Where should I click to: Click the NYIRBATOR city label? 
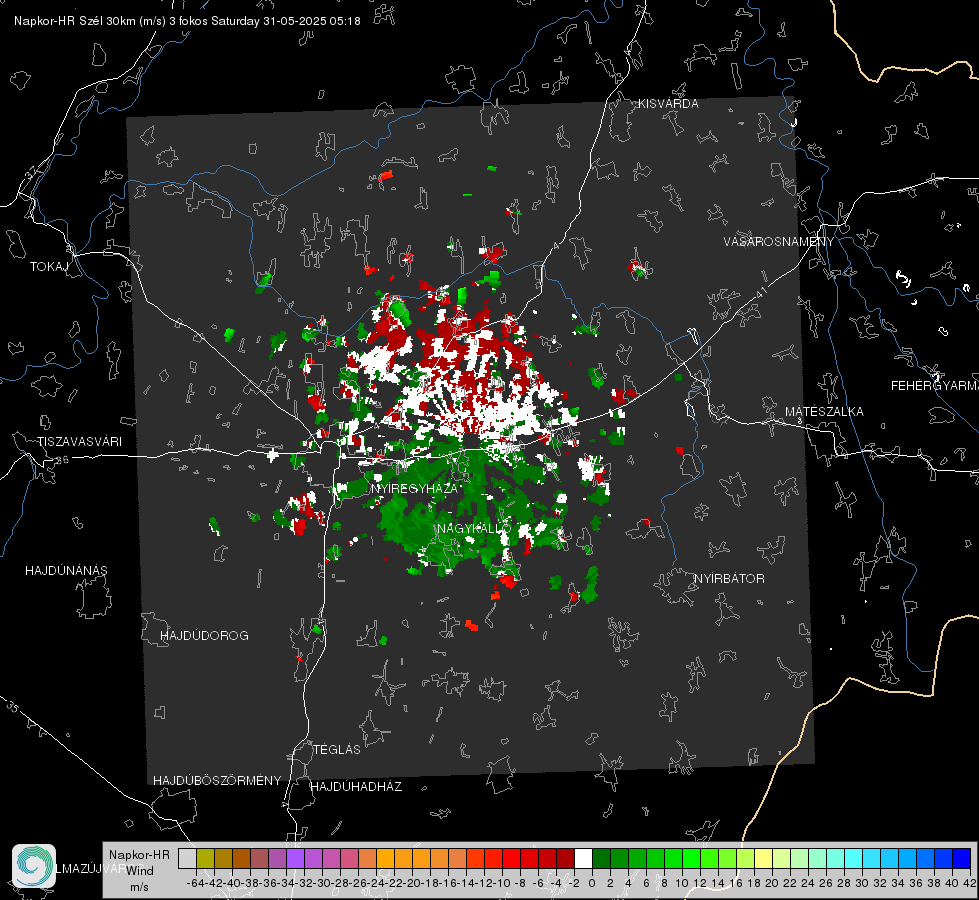(x=729, y=579)
